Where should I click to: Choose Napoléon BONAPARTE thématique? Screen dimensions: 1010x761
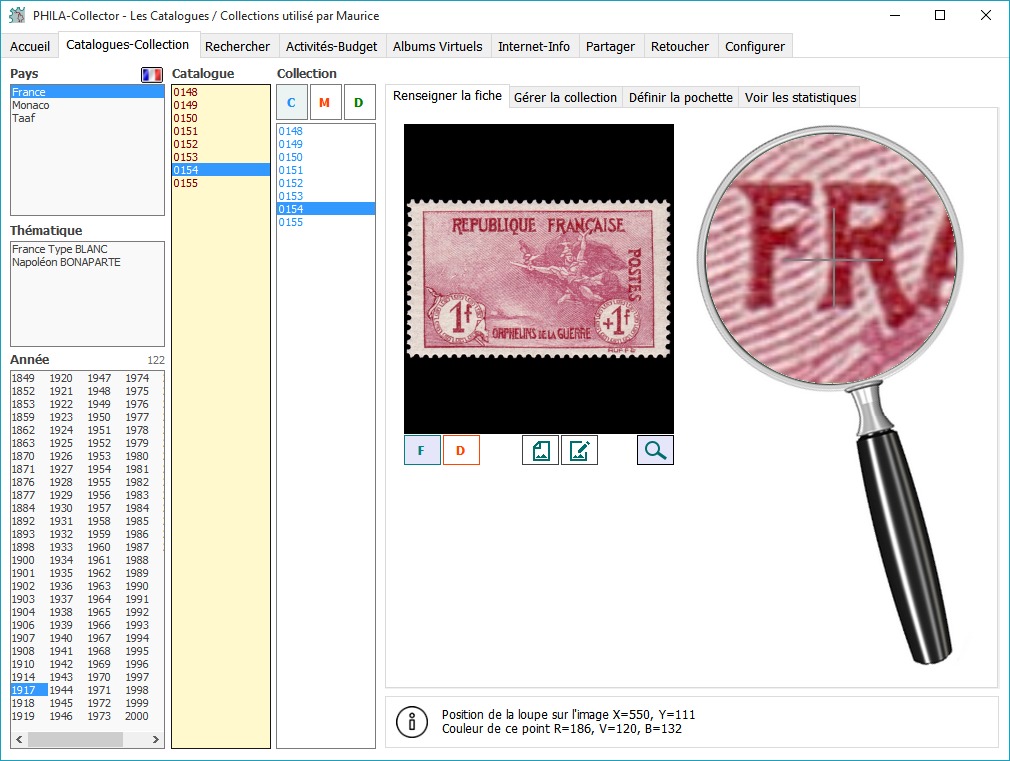click(x=88, y=262)
